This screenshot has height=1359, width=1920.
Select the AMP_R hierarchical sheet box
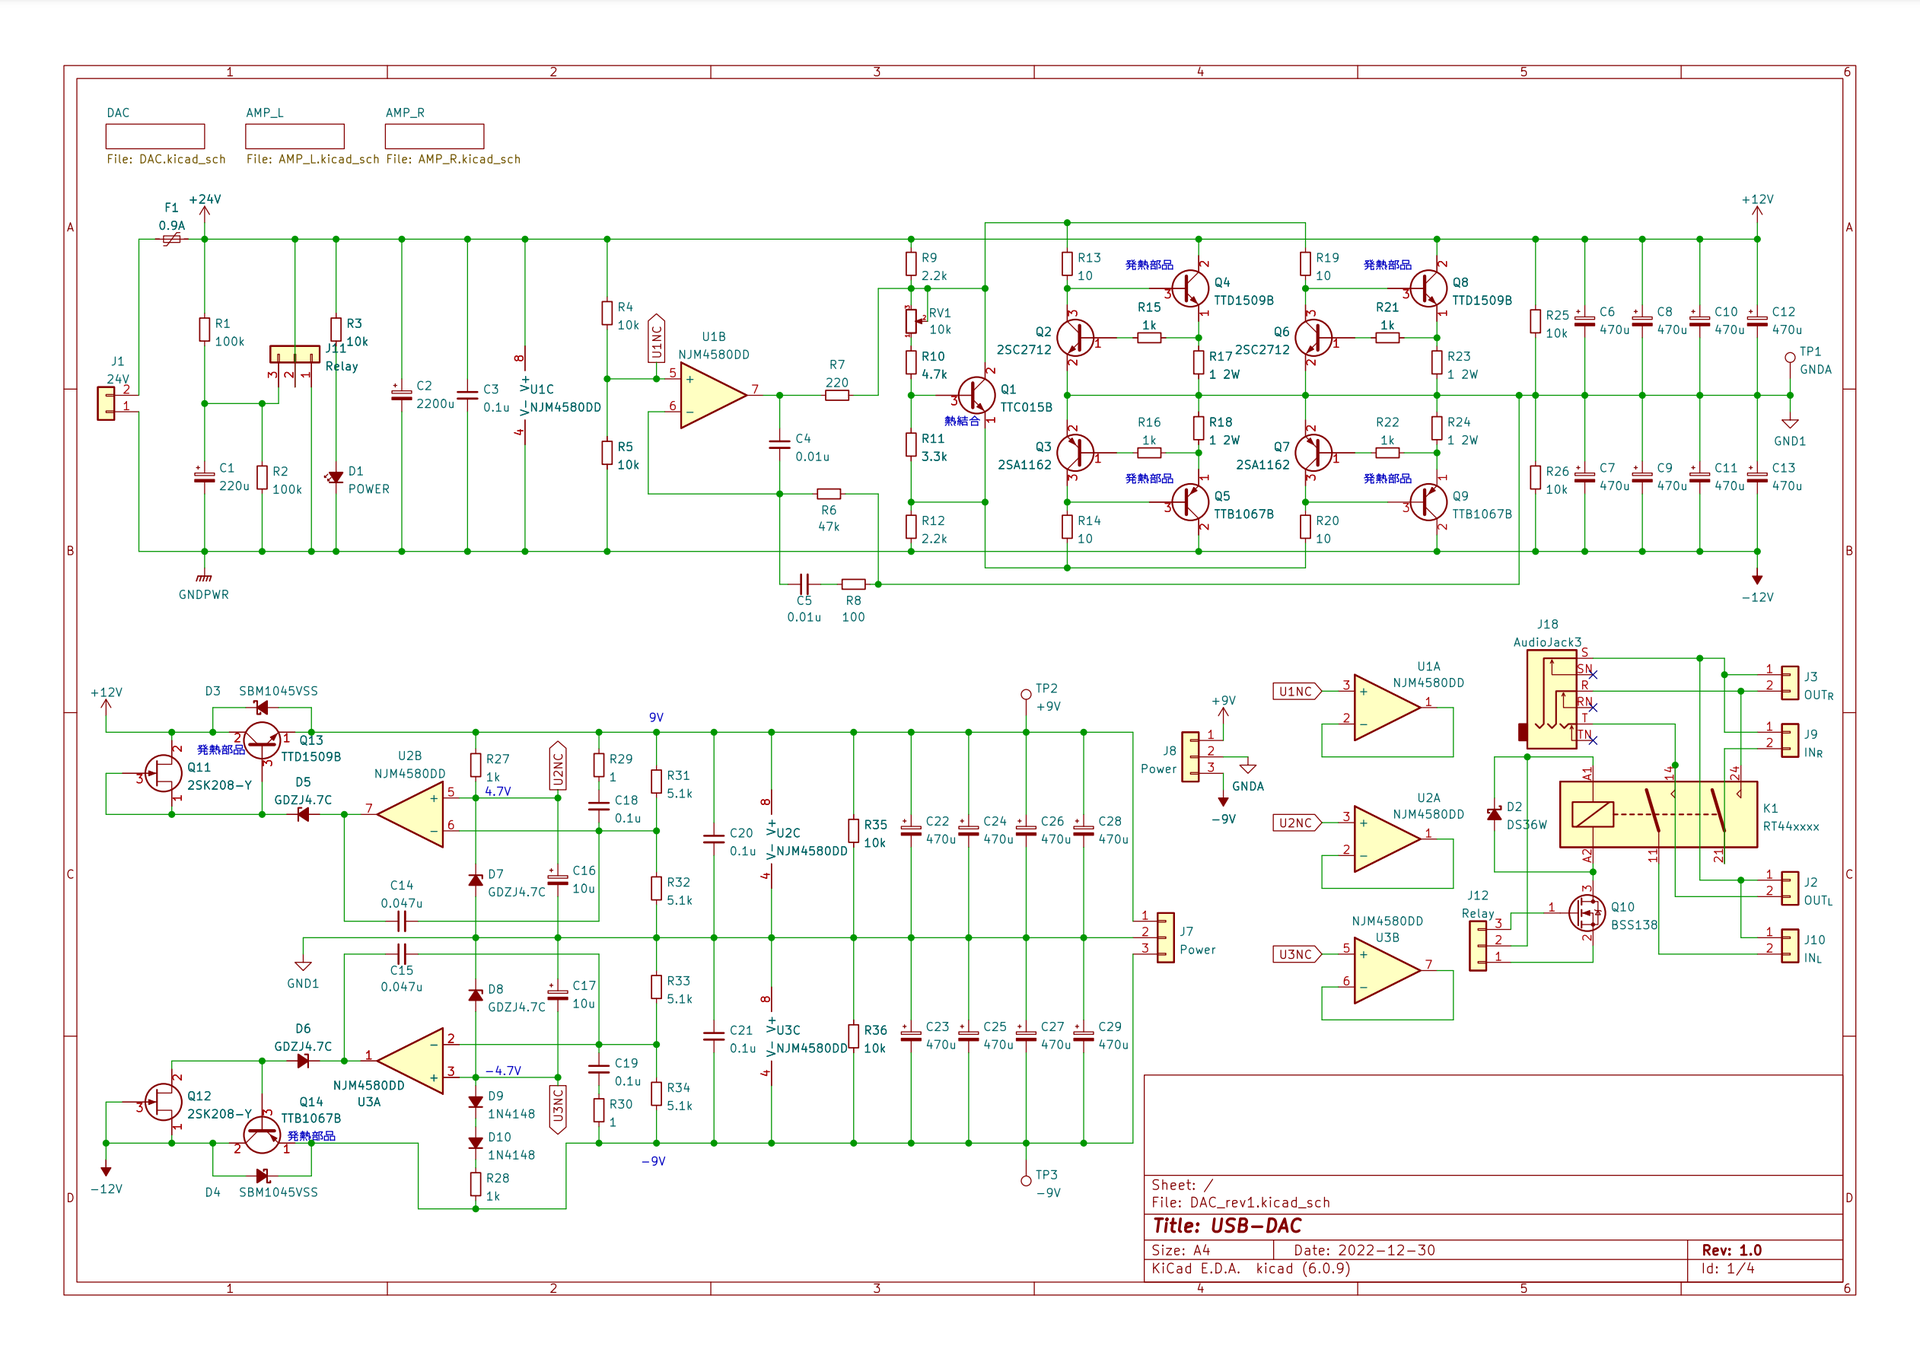(434, 136)
